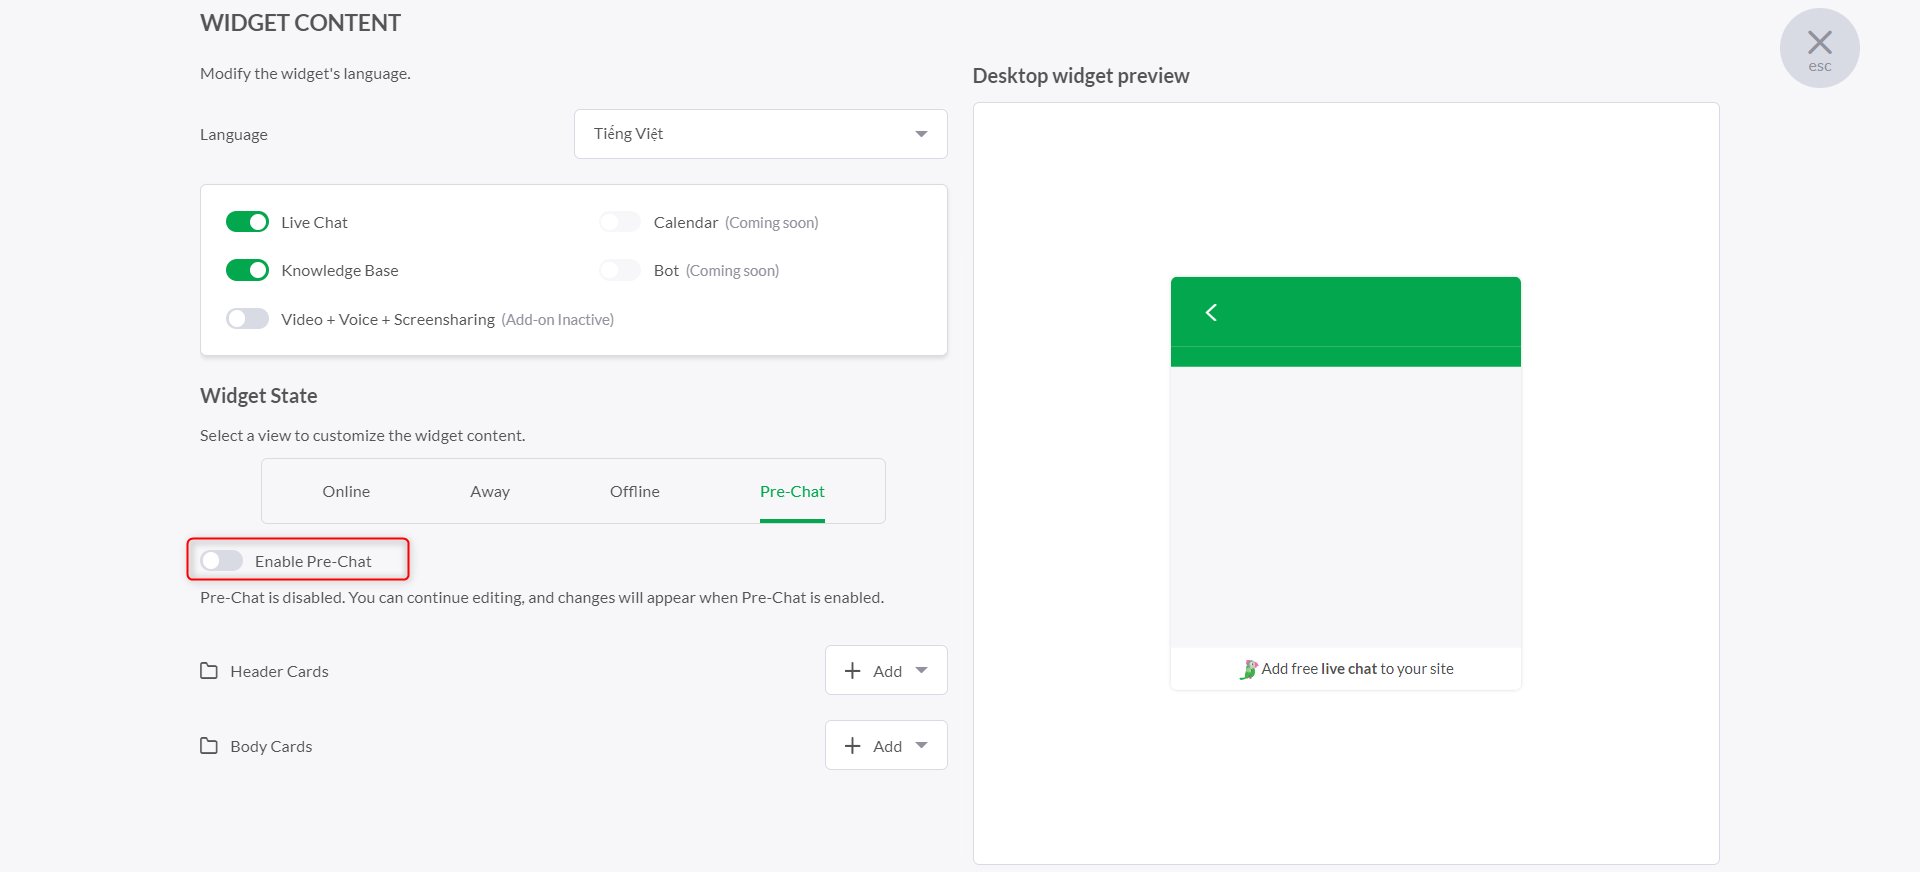Click the Live Chat label

click(314, 222)
